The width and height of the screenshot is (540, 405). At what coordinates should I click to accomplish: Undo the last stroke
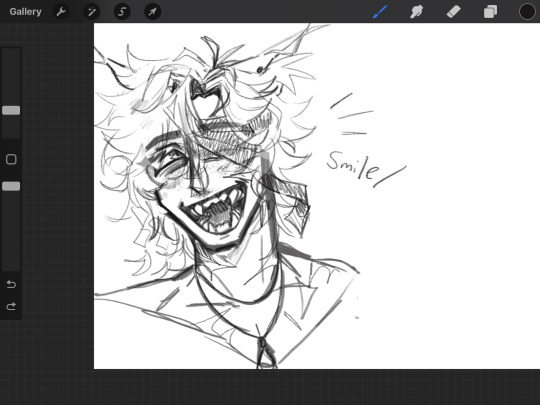[x=11, y=284]
